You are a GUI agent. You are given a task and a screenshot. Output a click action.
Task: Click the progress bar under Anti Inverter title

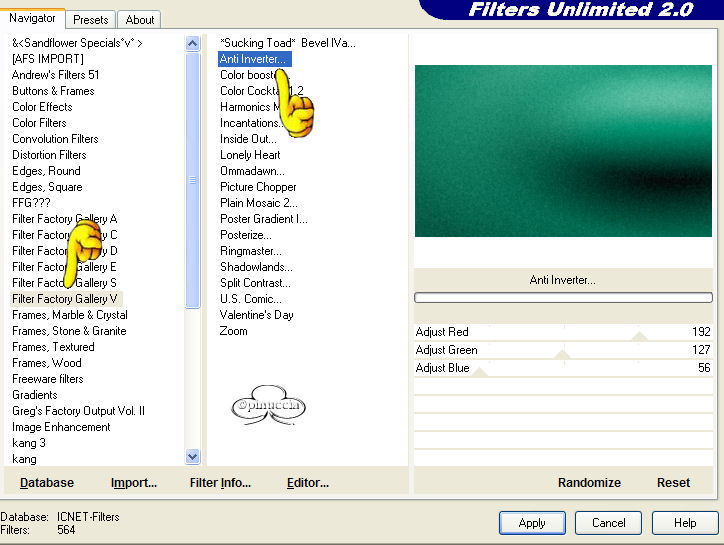tap(563, 298)
